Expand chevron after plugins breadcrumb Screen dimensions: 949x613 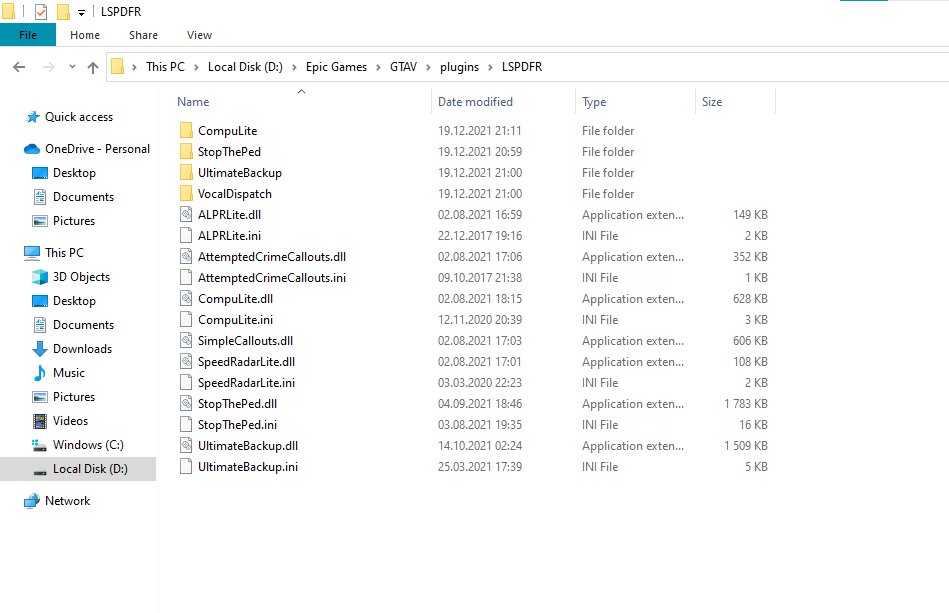(x=490, y=67)
